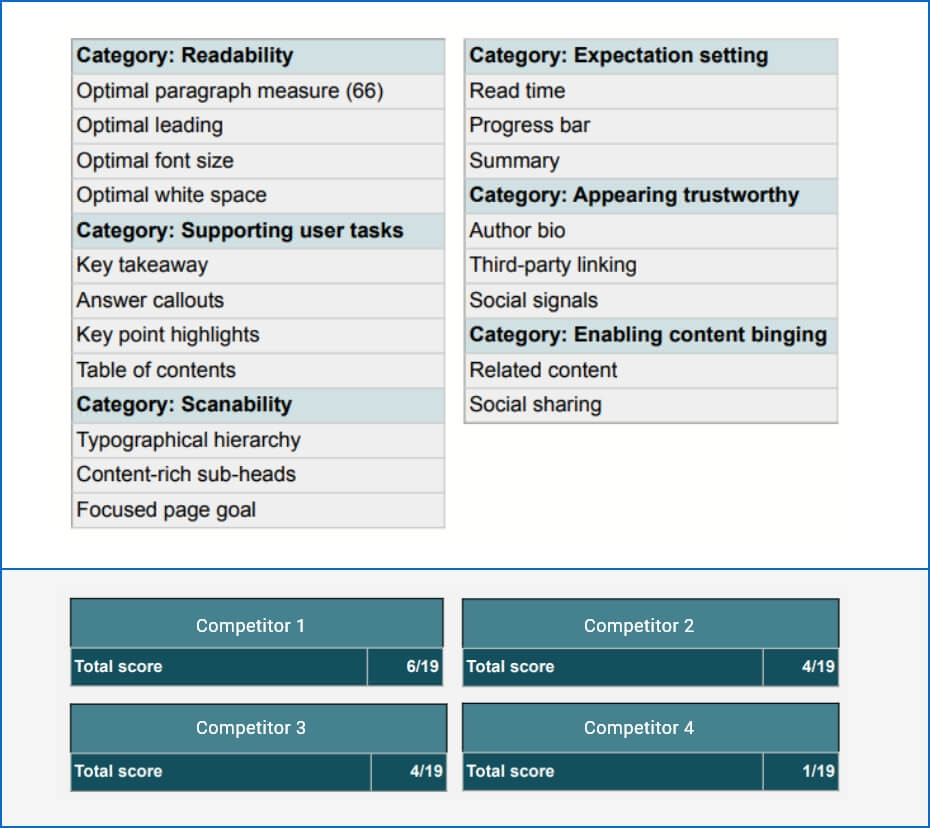Click the Progress bar row

[650, 126]
